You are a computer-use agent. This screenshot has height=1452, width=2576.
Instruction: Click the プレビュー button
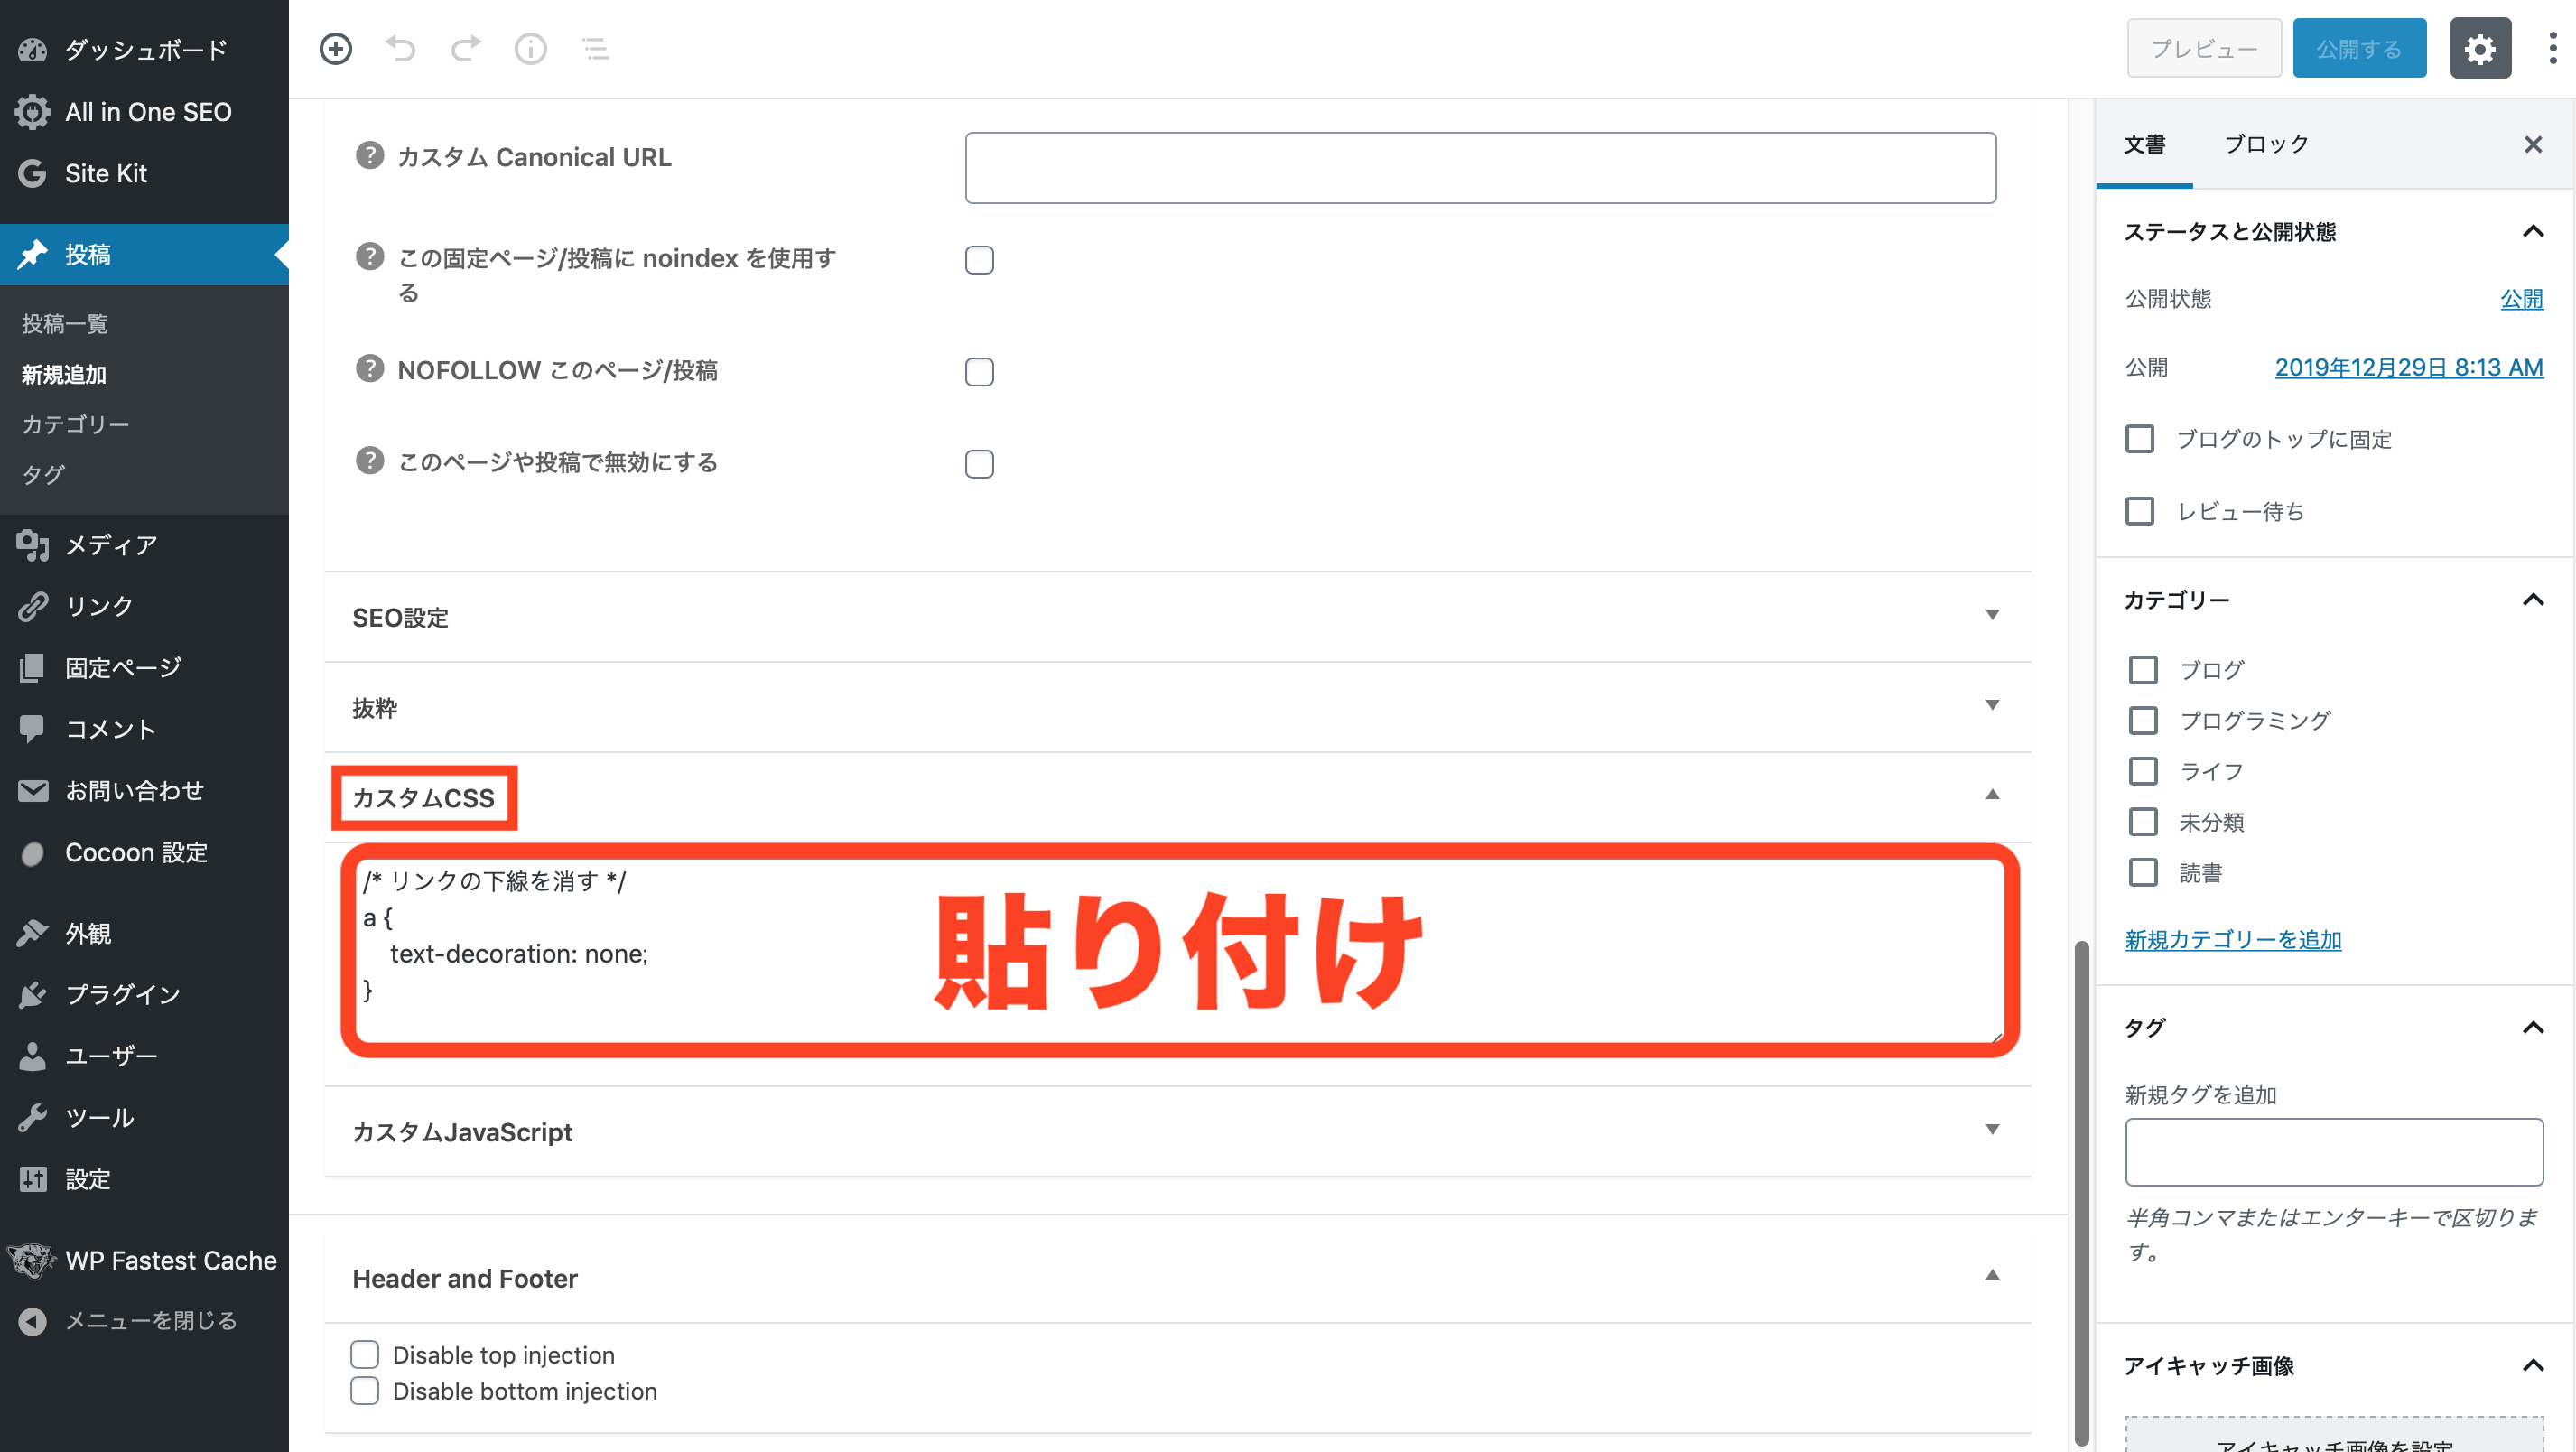2204,48
